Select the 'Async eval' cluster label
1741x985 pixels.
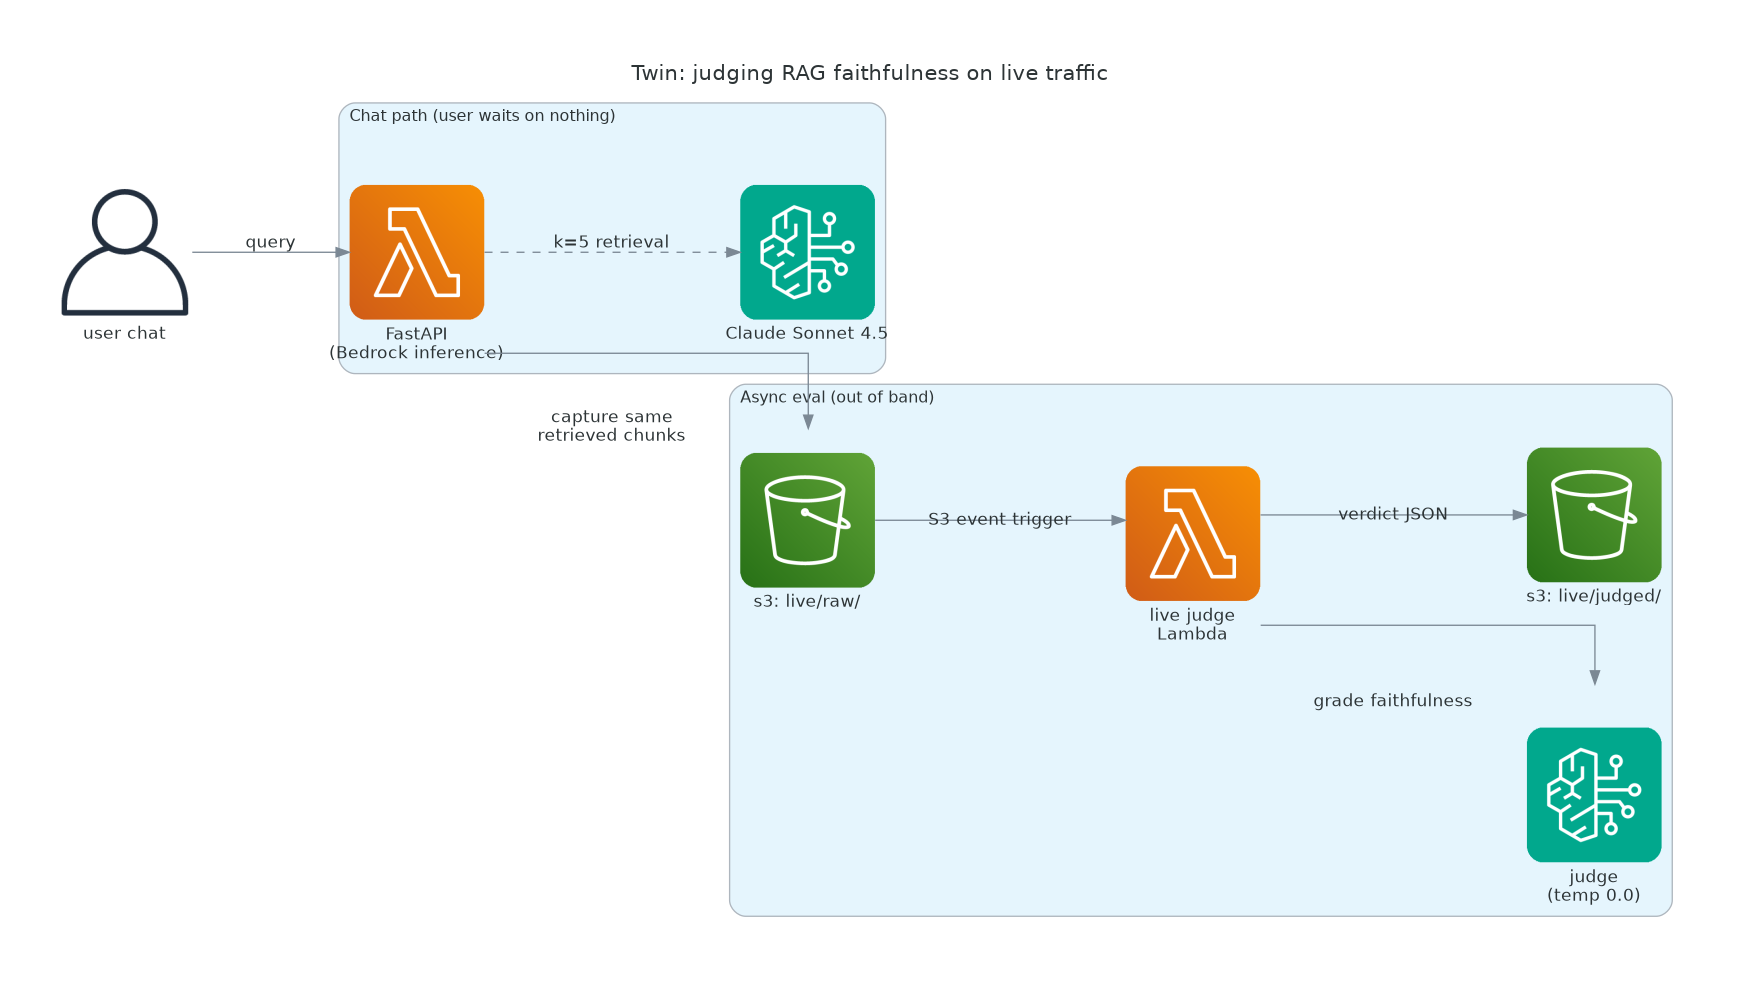click(837, 397)
